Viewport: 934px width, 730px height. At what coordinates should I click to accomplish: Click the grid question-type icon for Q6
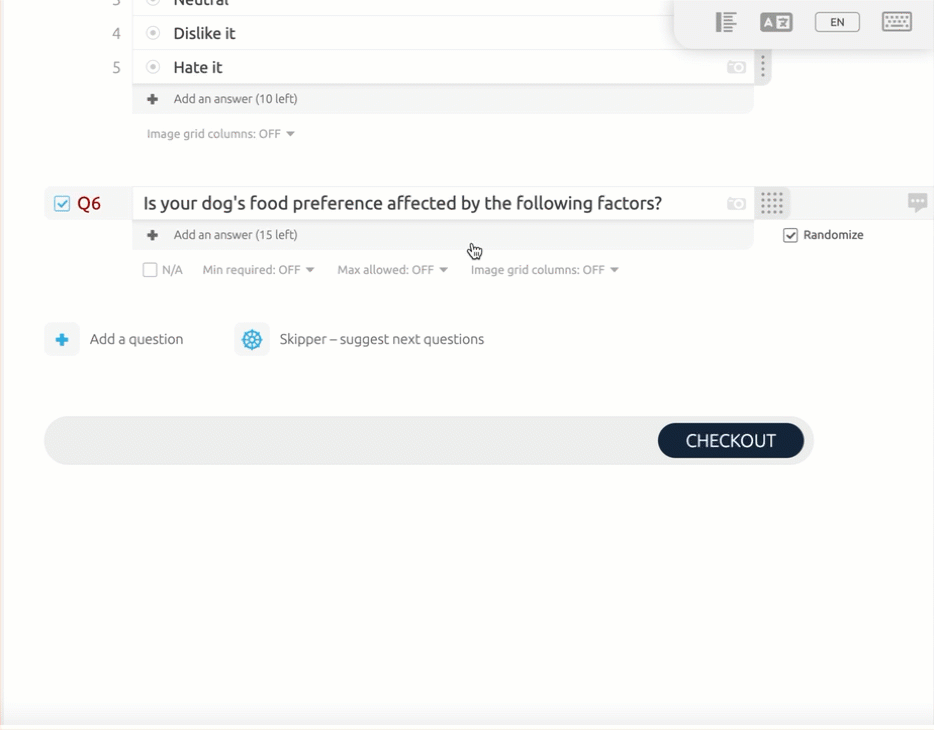pyautogui.click(x=771, y=203)
